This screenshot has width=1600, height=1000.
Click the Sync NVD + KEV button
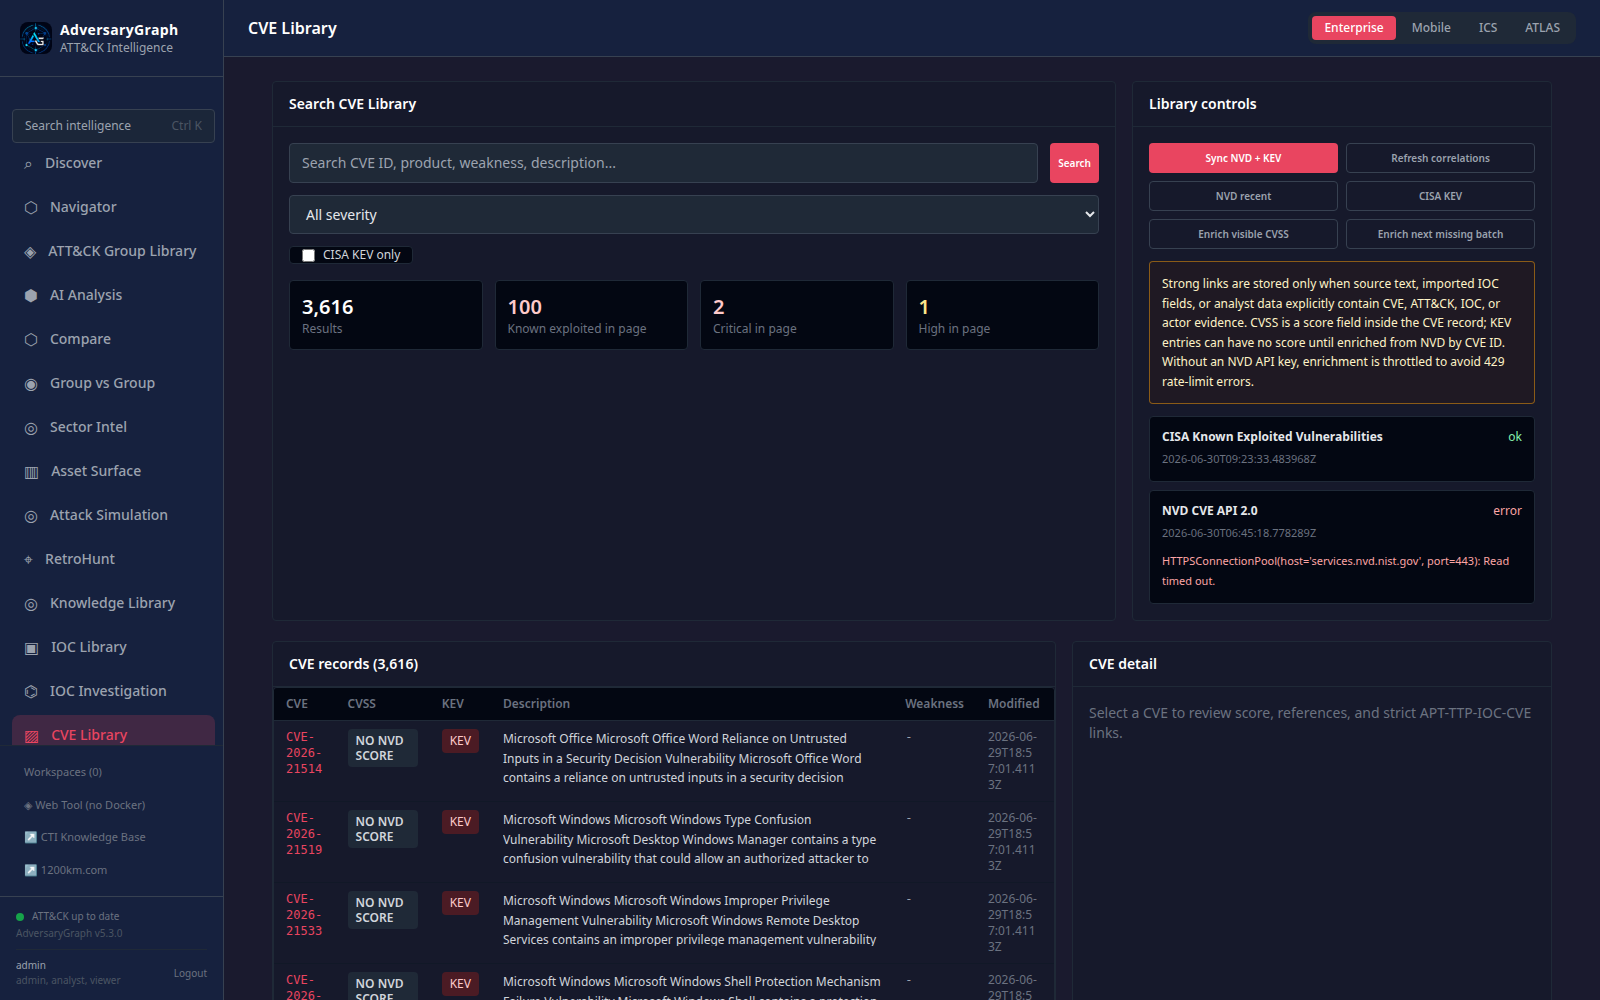click(1243, 158)
